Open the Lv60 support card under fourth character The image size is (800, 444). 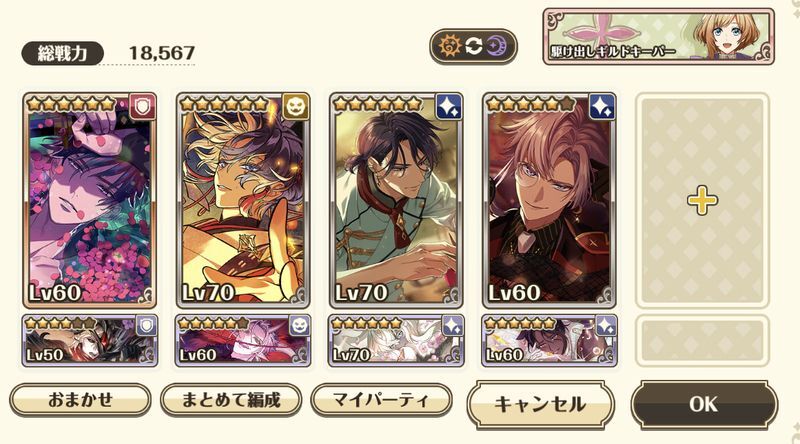[x=549, y=340]
